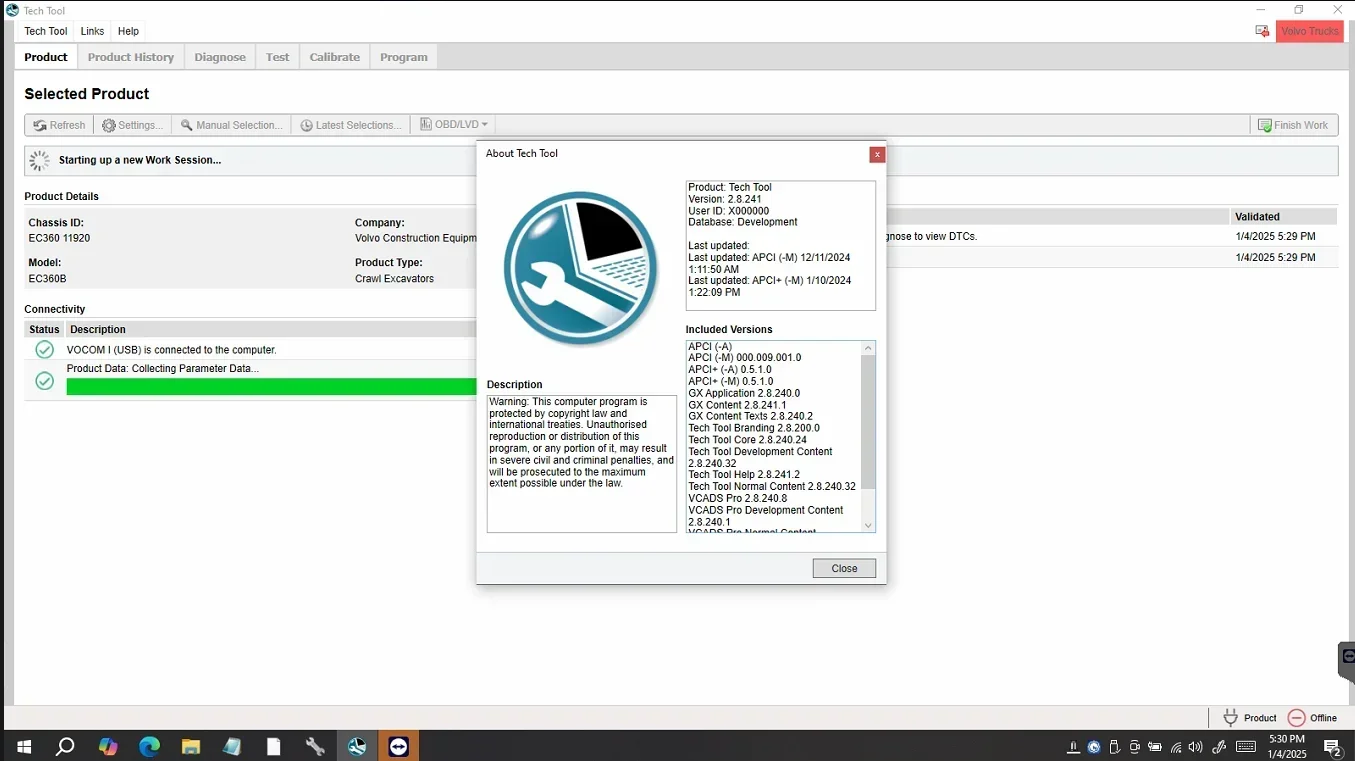
Task: Open Latest Selections clock button
Action: click(351, 125)
